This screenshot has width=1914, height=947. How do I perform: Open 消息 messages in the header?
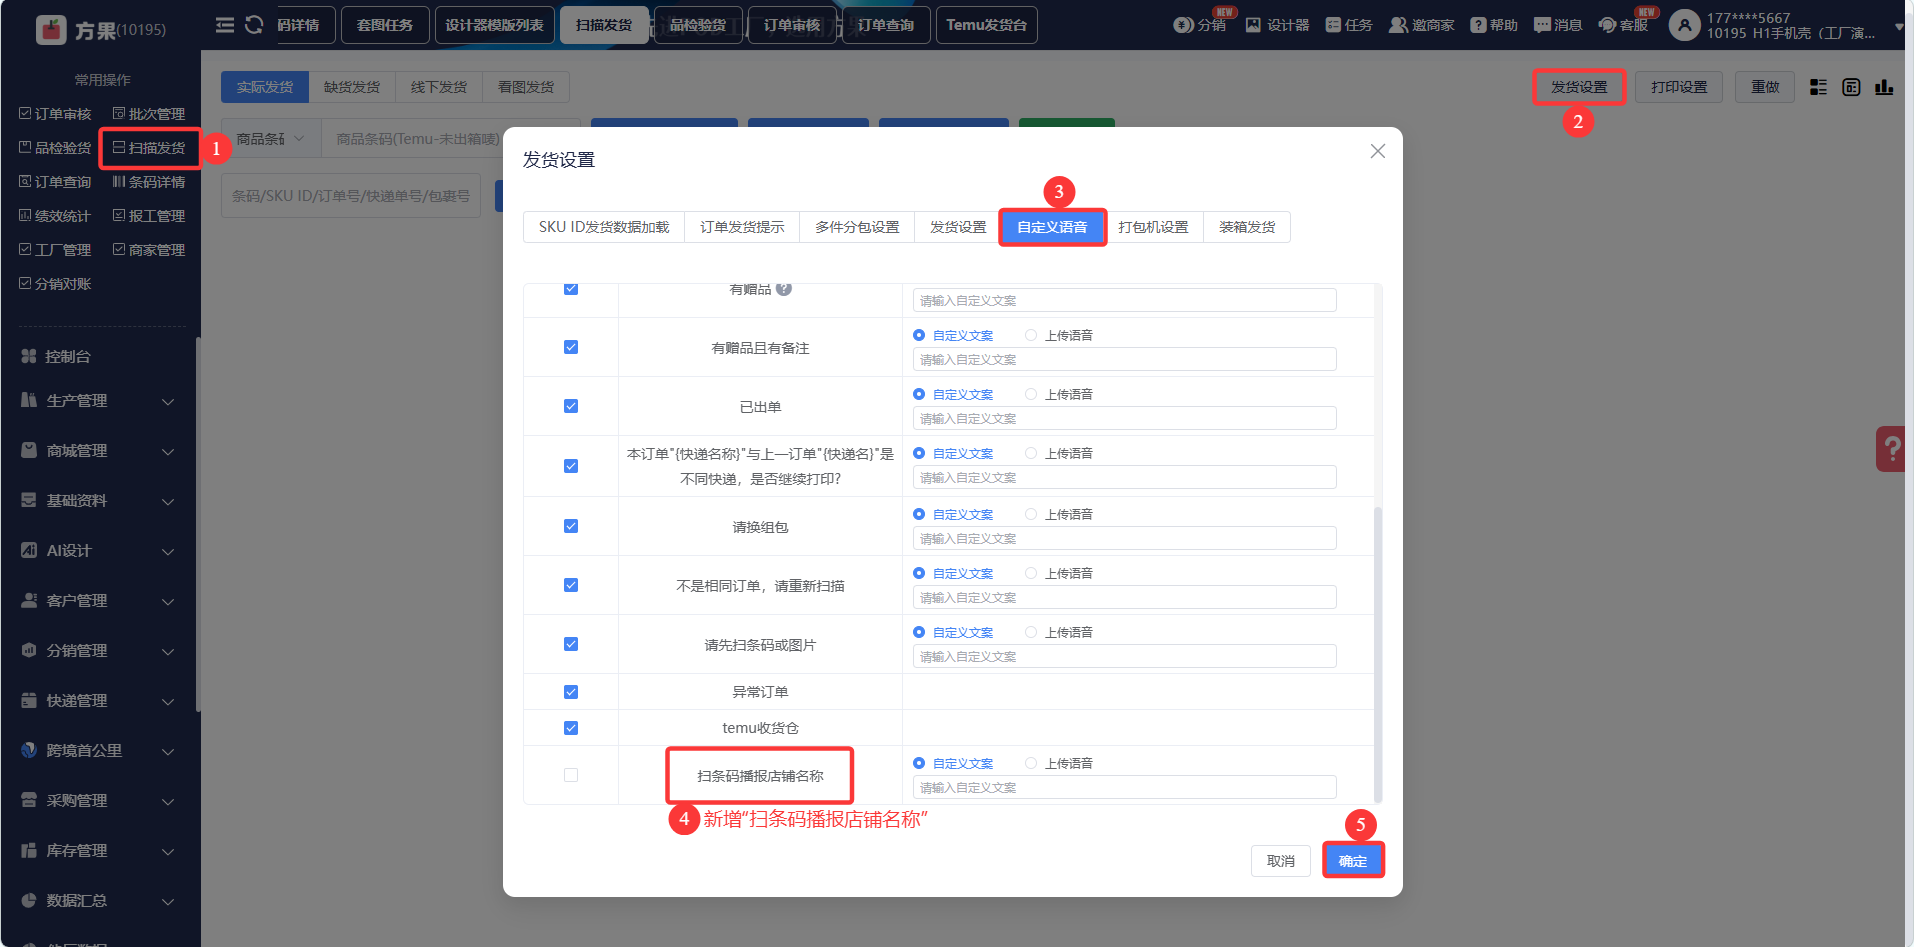(x=1558, y=25)
